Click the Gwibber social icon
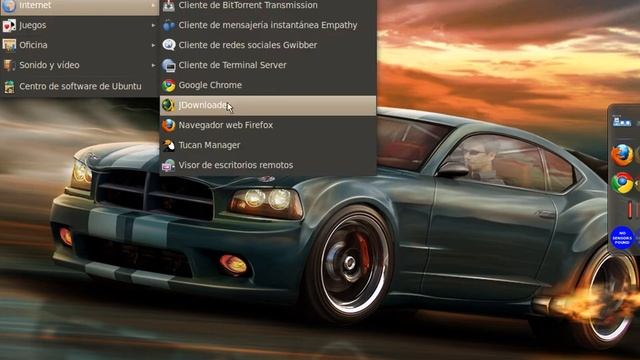Image resolution: width=640 pixels, height=360 pixels. click(x=169, y=45)
